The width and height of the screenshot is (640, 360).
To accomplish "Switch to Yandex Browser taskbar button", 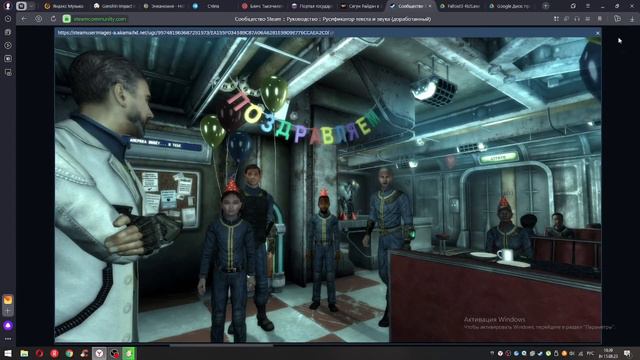I will click(x=99, y=353).
